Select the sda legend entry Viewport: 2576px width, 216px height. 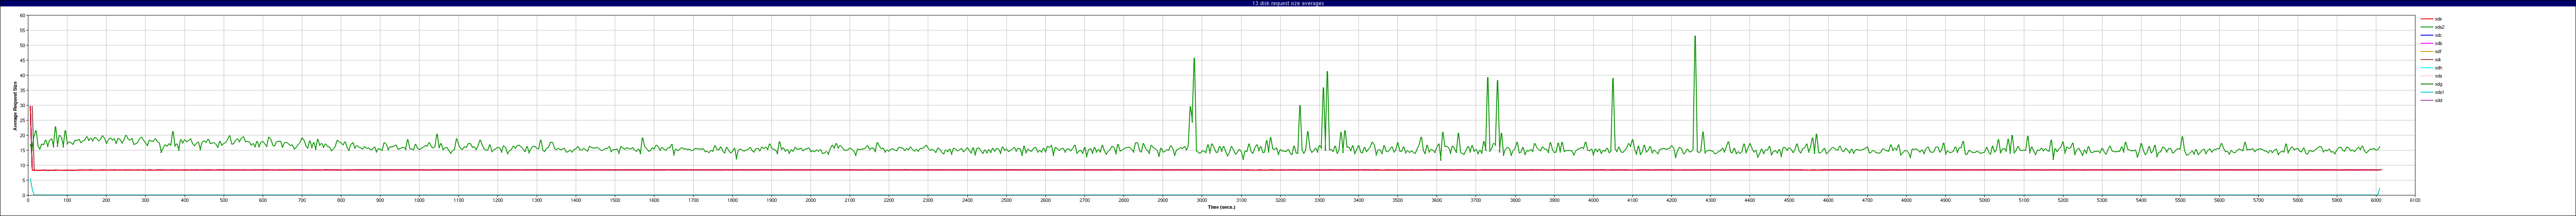2431,76
